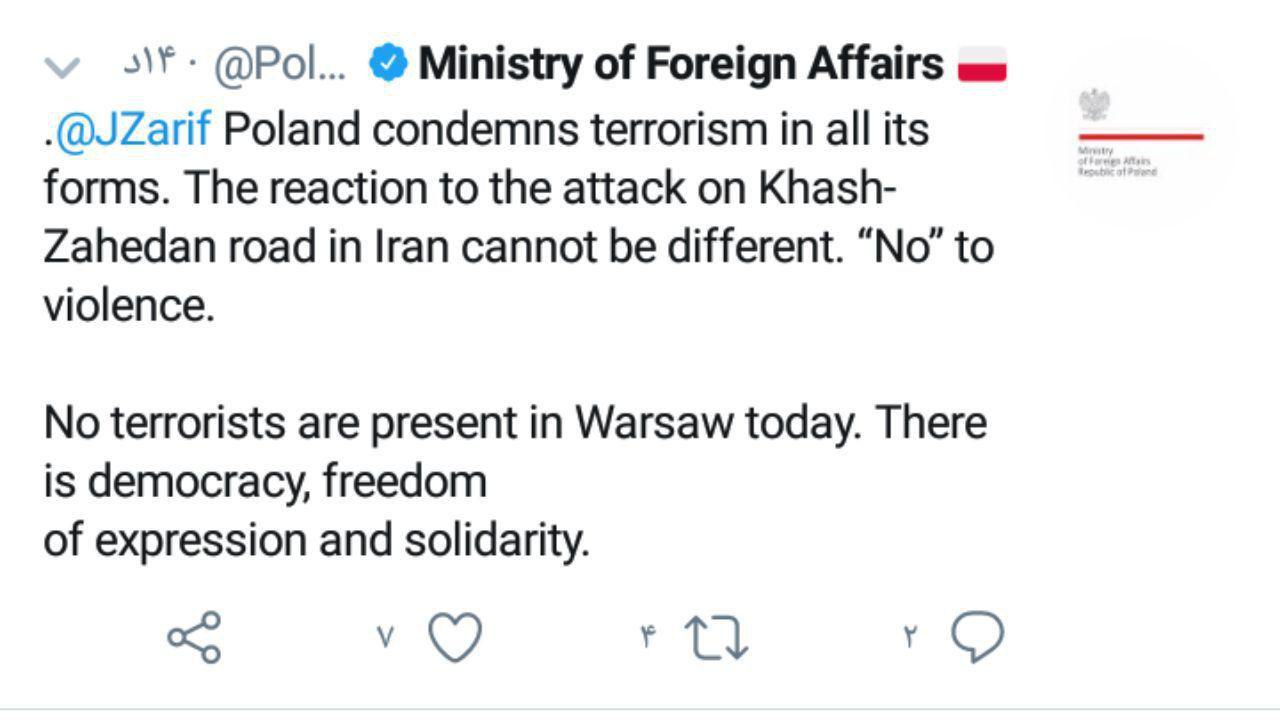Click the reply count beside the bubble

[910, 637]
